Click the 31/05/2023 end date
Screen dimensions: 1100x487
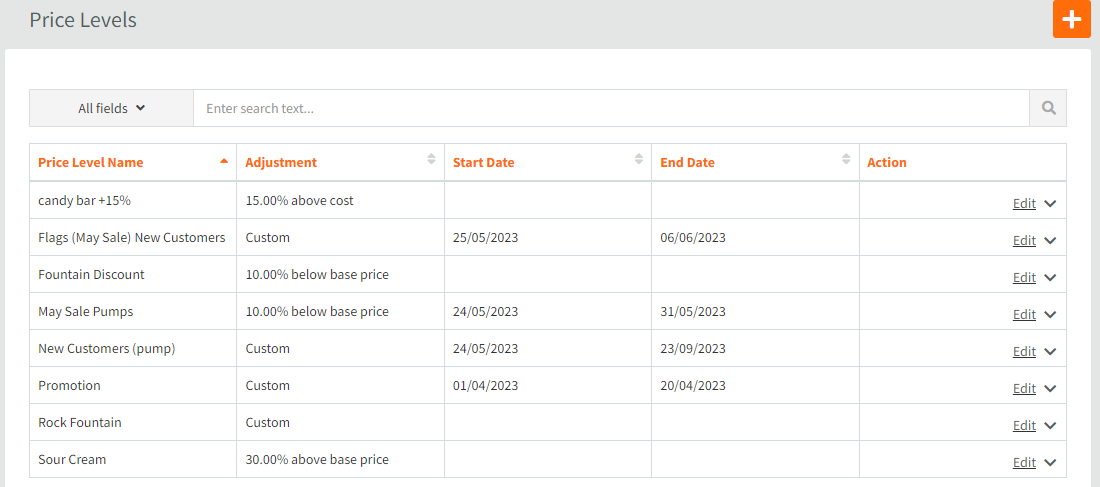693,312
